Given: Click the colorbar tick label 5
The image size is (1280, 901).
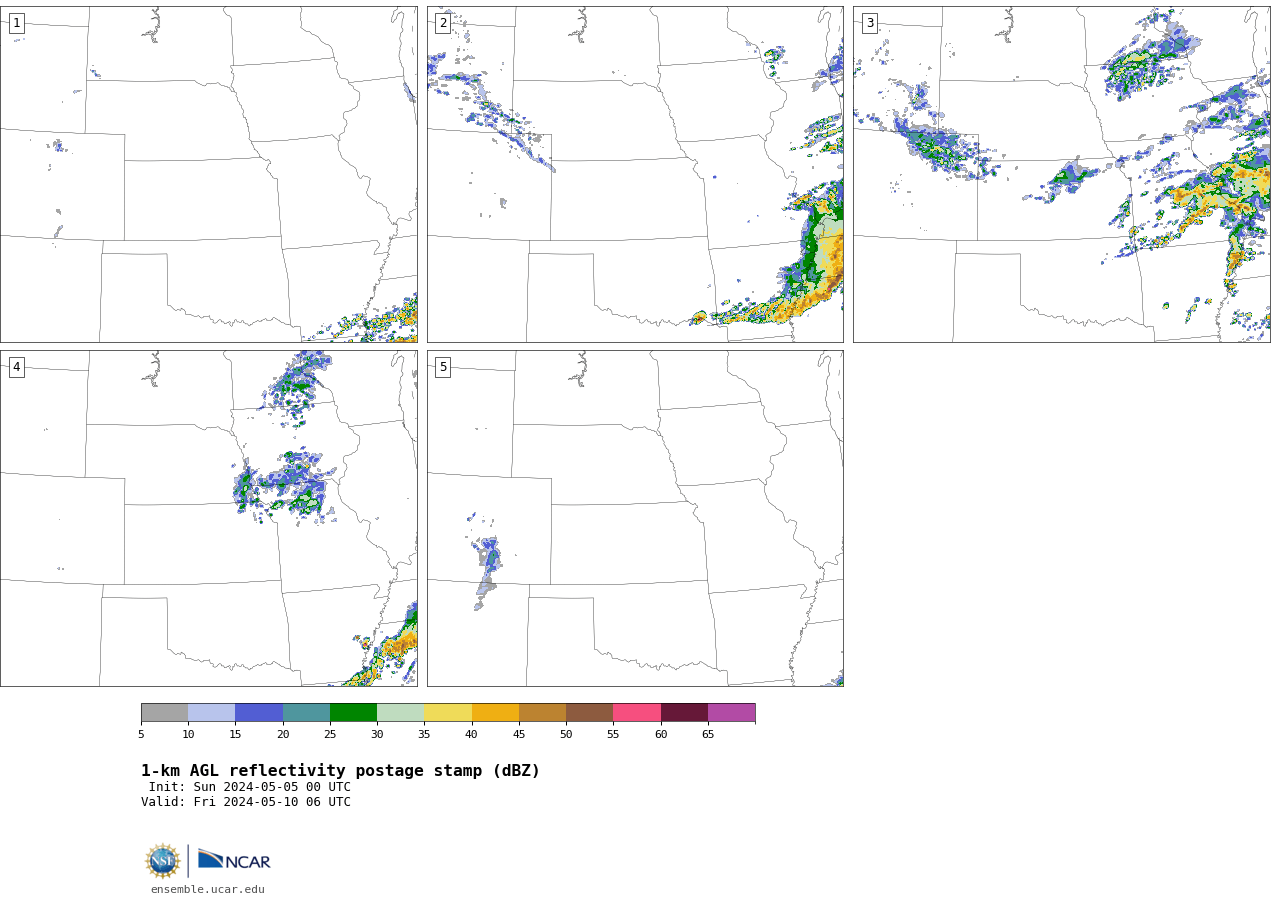Looking at the screenshot, I should [141, 735].
